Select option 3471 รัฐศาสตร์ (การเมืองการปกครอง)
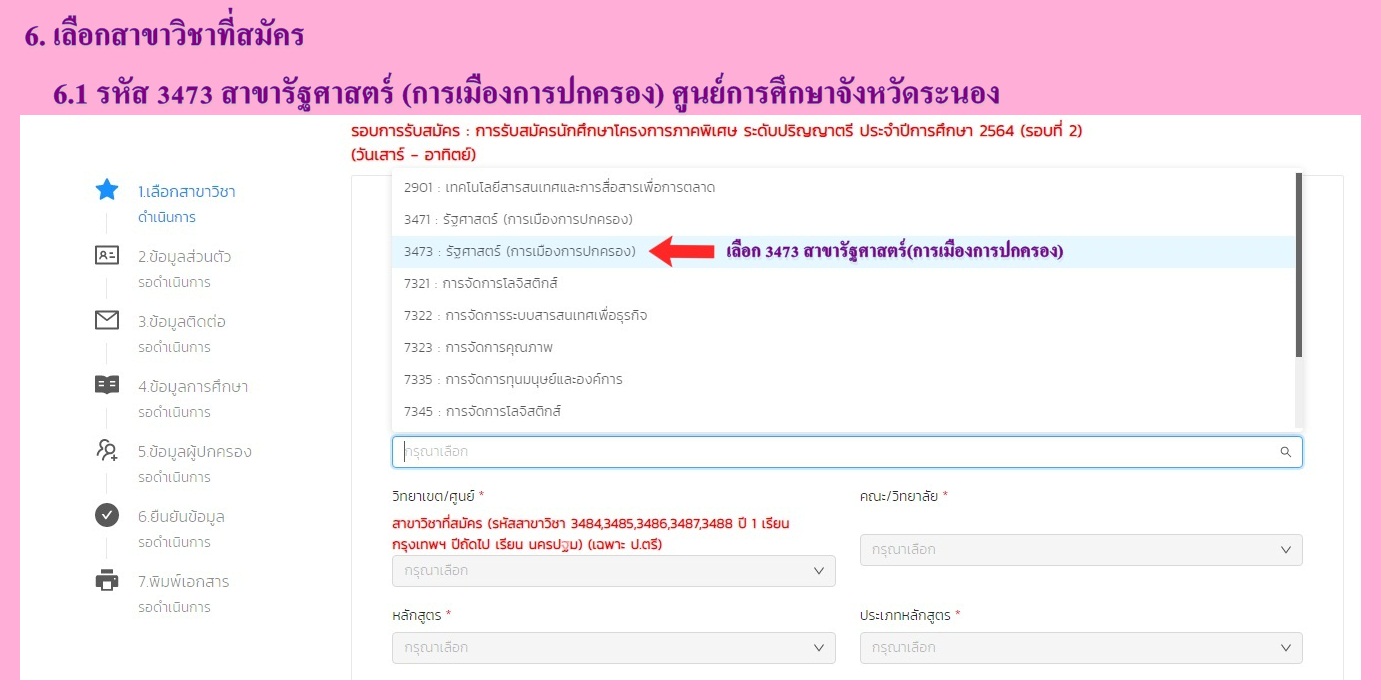 518,219
